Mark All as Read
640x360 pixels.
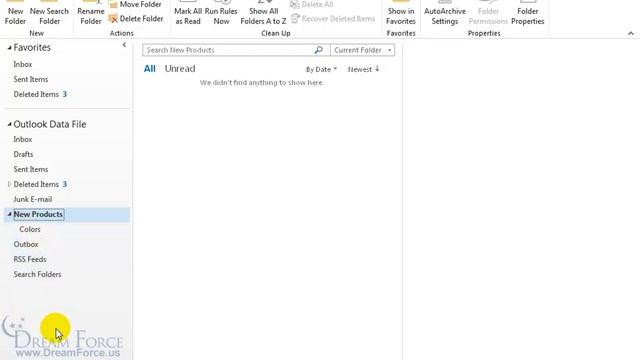(x=188, y=13)
